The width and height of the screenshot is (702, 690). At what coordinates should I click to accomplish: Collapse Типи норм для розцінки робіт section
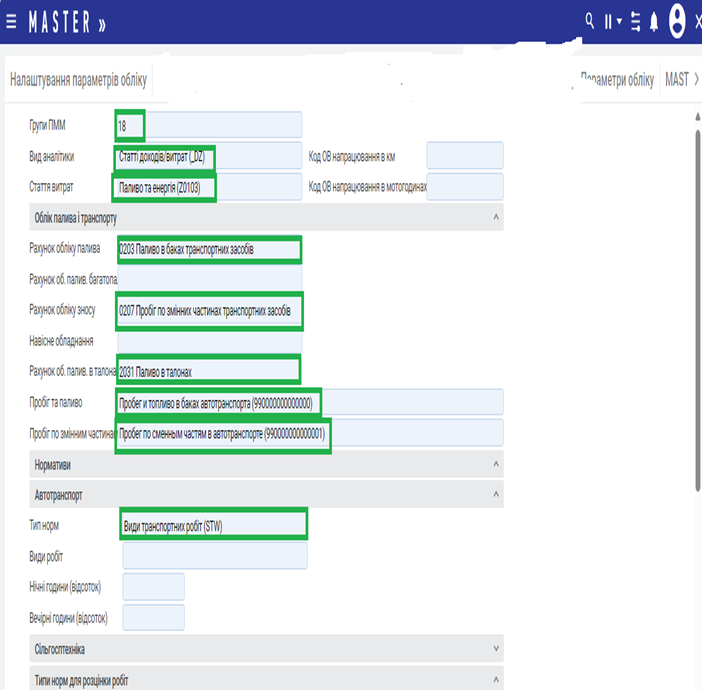(496, 680)
